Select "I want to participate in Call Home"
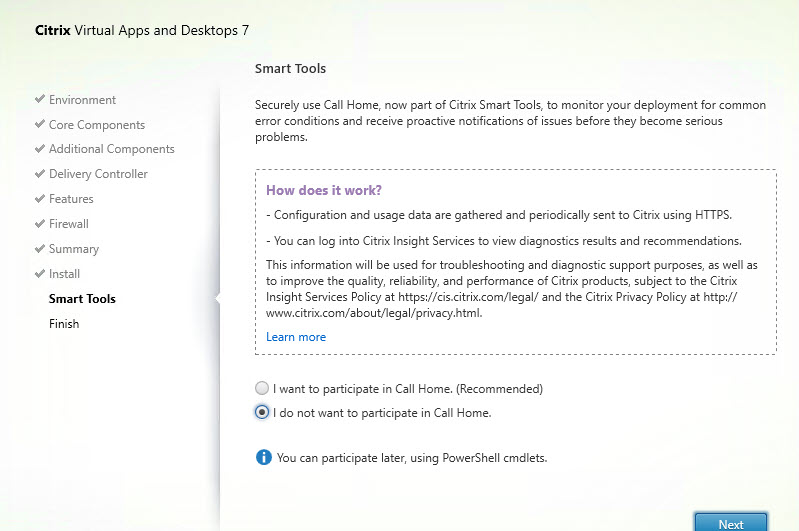This screenshot has width=799, height=531. pyautogui.click(x=262, y=388)
